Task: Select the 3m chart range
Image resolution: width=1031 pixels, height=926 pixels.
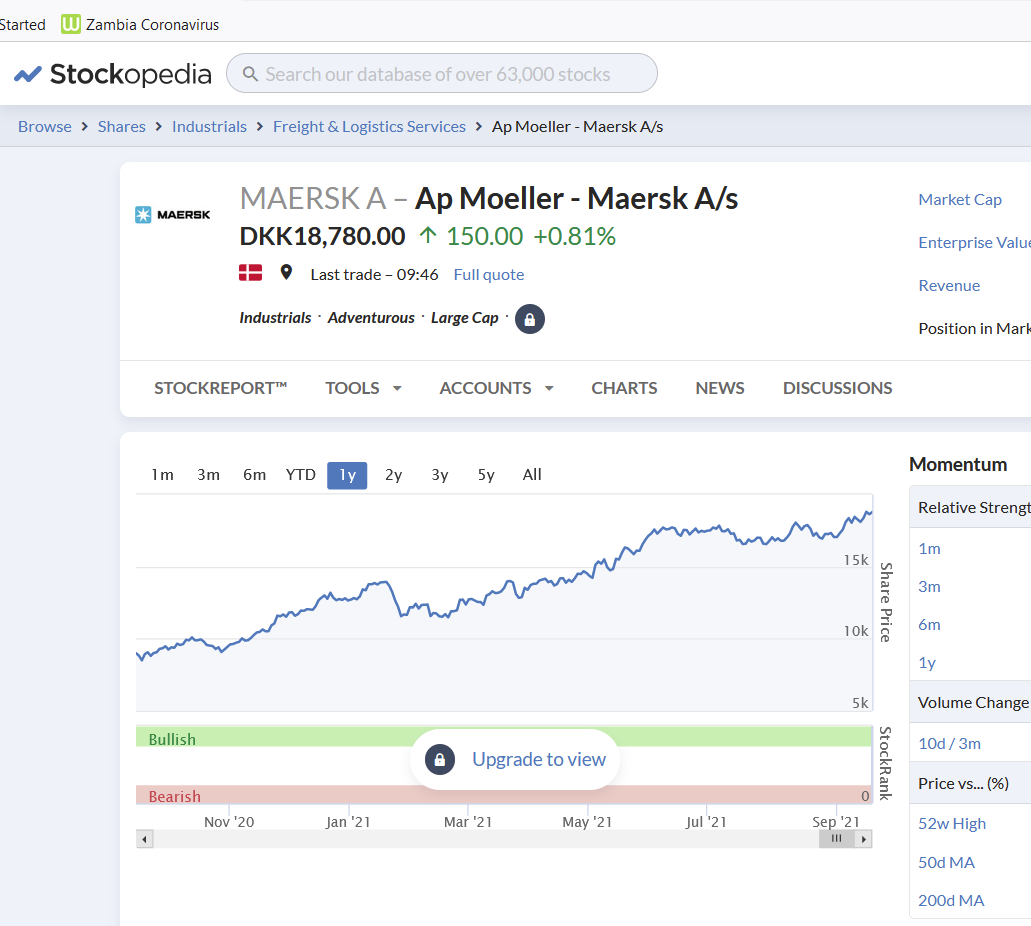Action: 208,475
